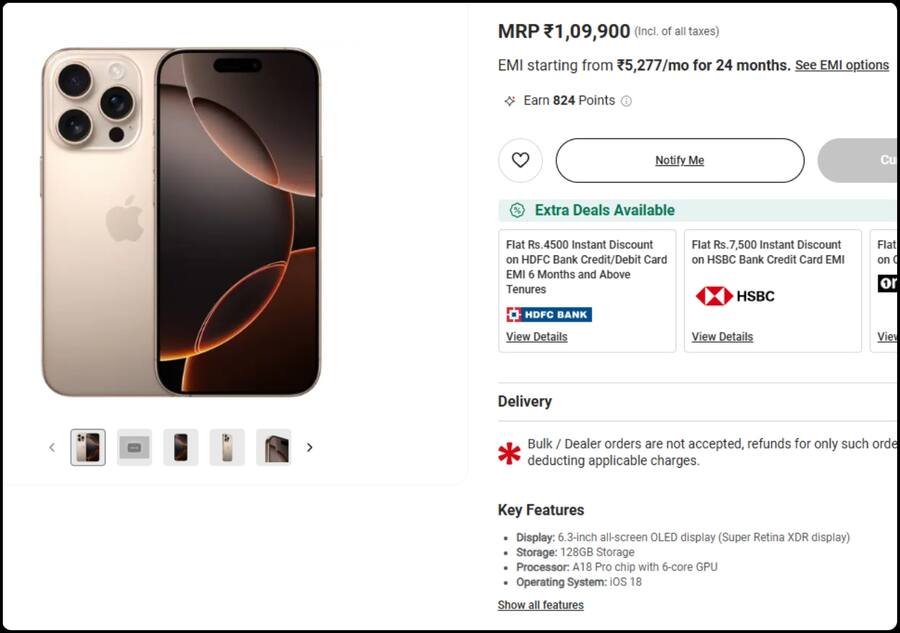Select the third thumbnail showing phone front
900x633 pixels.
click(x=181, y=447)
